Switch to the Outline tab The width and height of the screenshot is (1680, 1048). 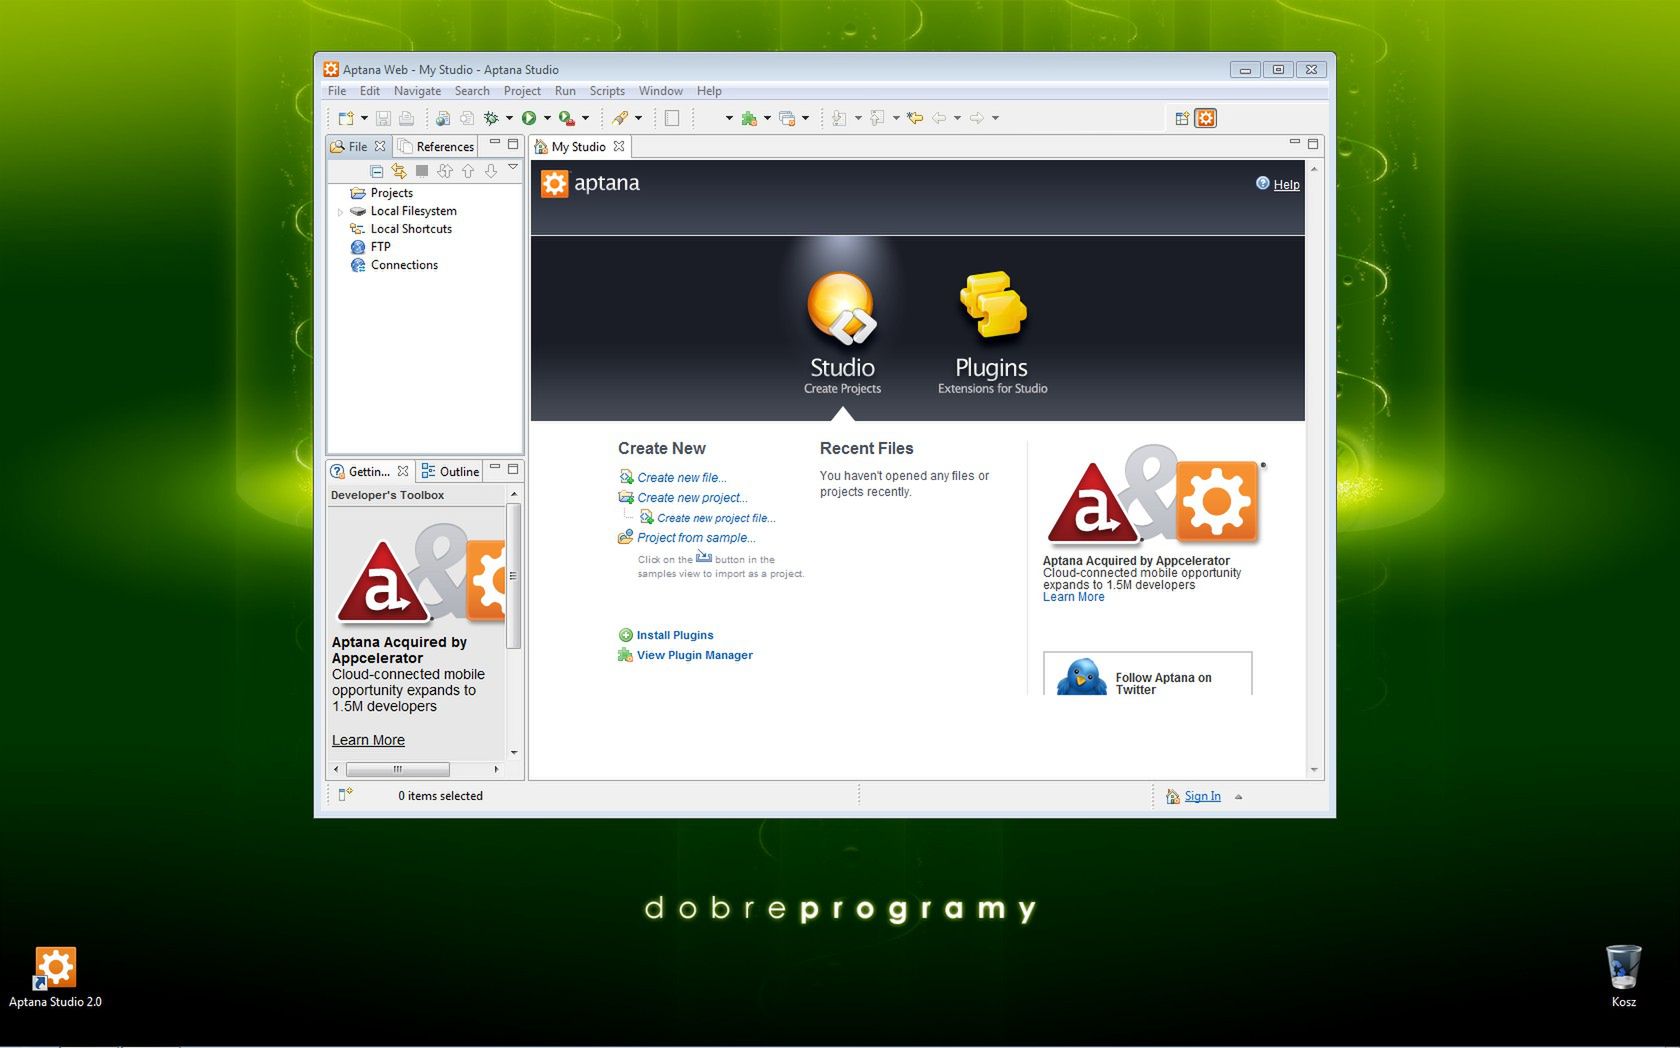click(450, 471)
